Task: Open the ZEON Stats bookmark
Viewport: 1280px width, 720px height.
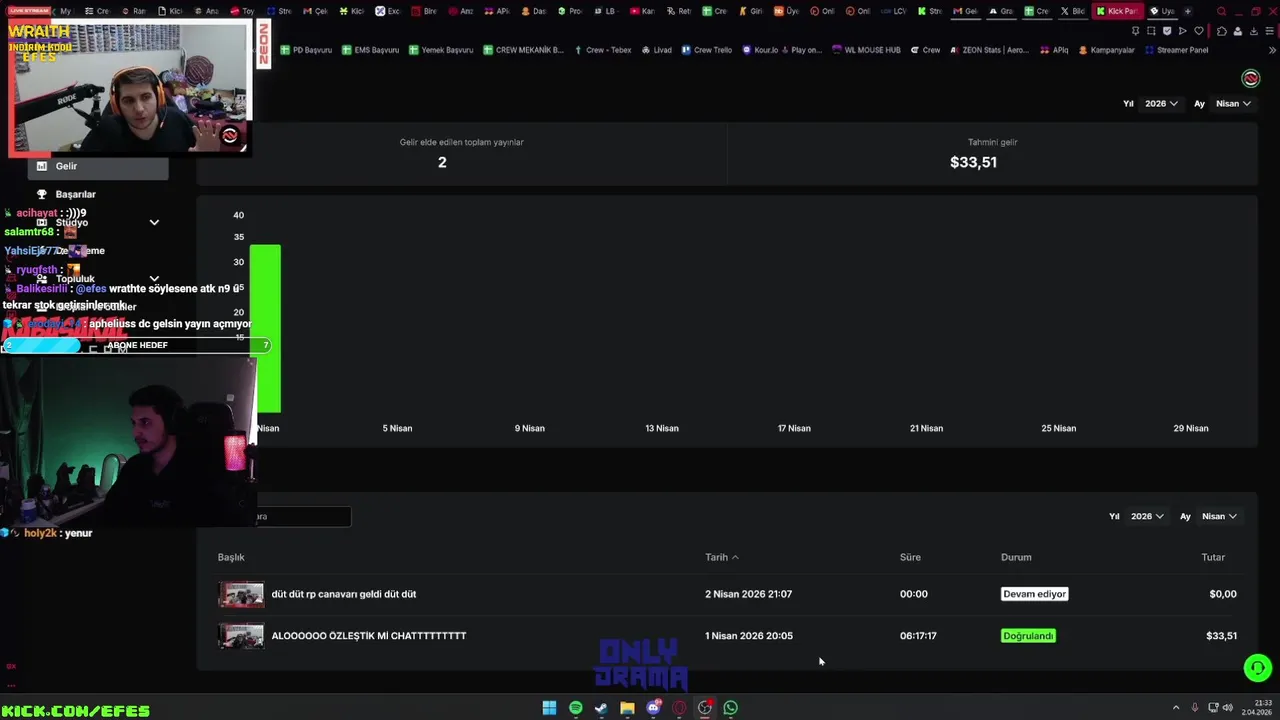Action: click(x=988, y=50)
